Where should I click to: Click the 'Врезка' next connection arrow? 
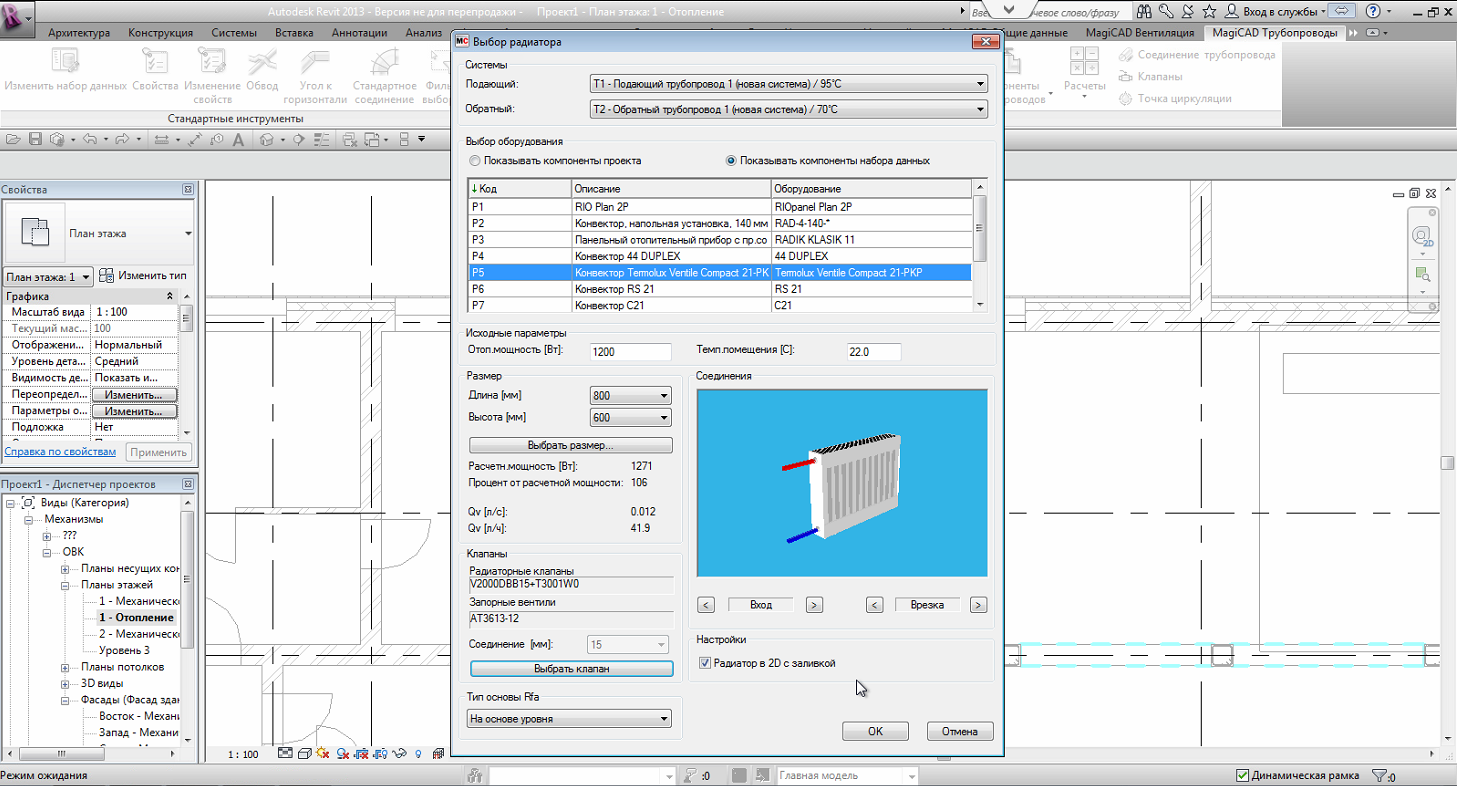[978, 604]
